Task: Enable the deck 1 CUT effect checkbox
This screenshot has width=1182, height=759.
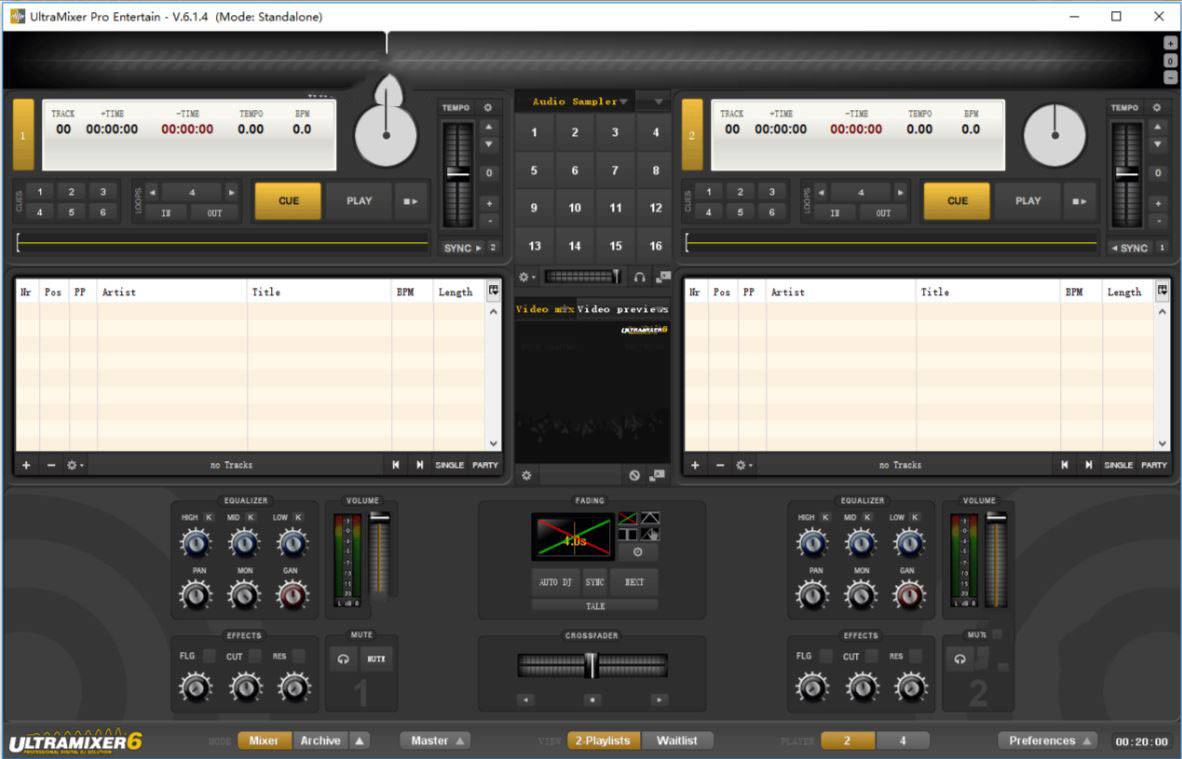Action: [x=256, y=656]
